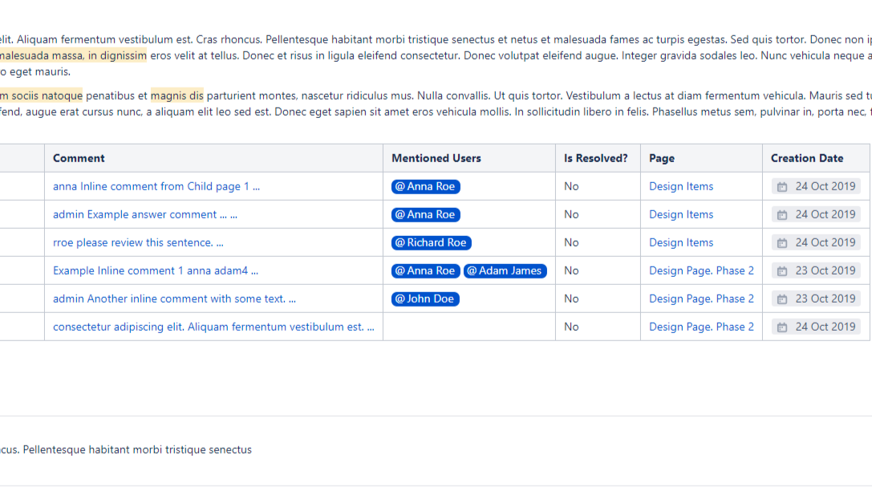The image size is (872, 496).
Task: Click calendar icon in the admin Example answer row
Action: click(782, 215)
